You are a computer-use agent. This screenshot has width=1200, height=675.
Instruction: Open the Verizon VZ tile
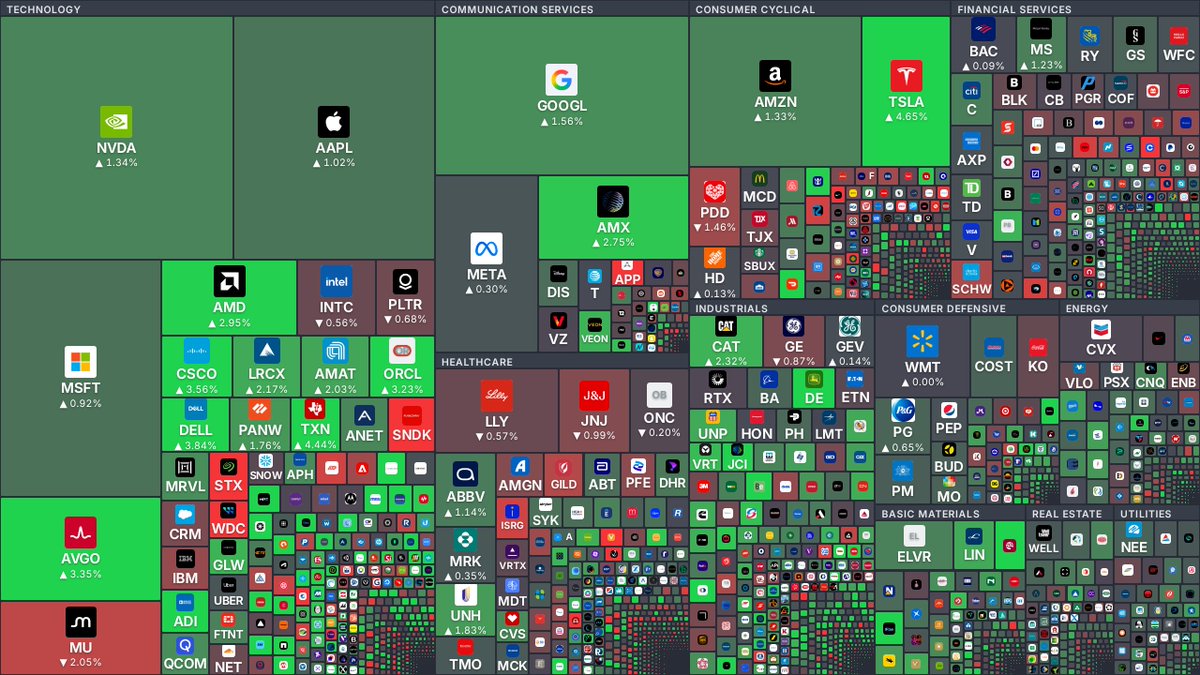(x=558, y=329)
